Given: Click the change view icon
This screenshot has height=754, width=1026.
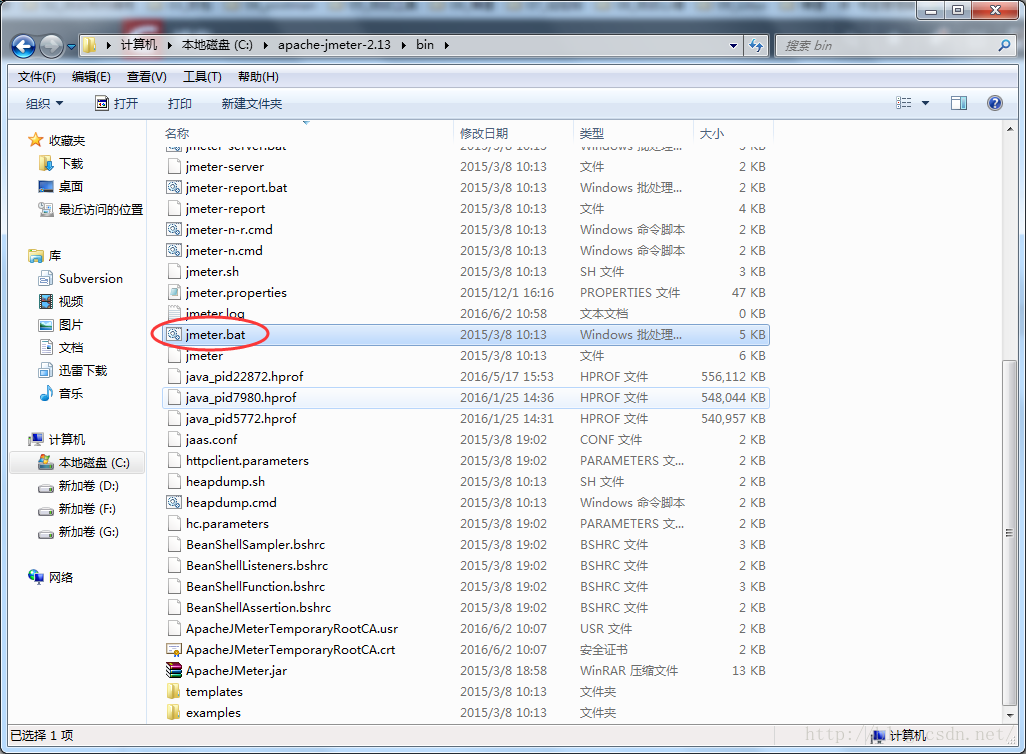Looking at the screenshot, I should (904, 103).
